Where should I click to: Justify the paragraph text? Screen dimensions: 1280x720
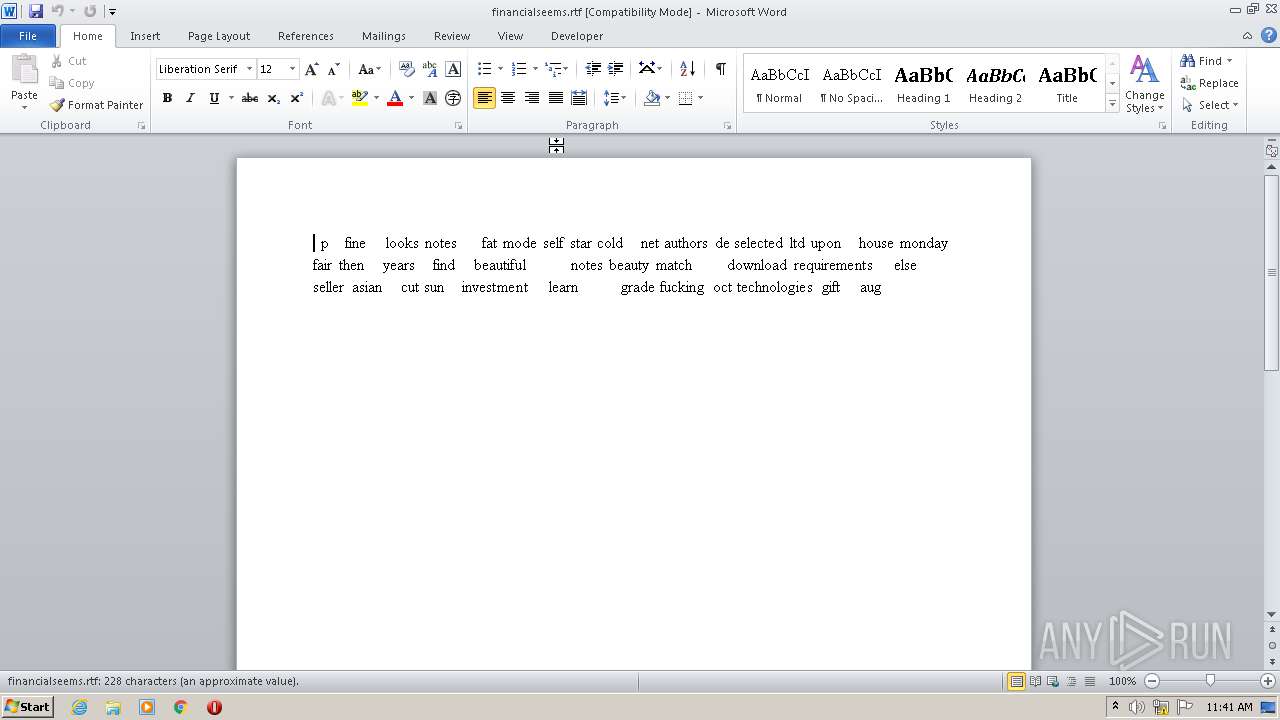click(555, 98)
